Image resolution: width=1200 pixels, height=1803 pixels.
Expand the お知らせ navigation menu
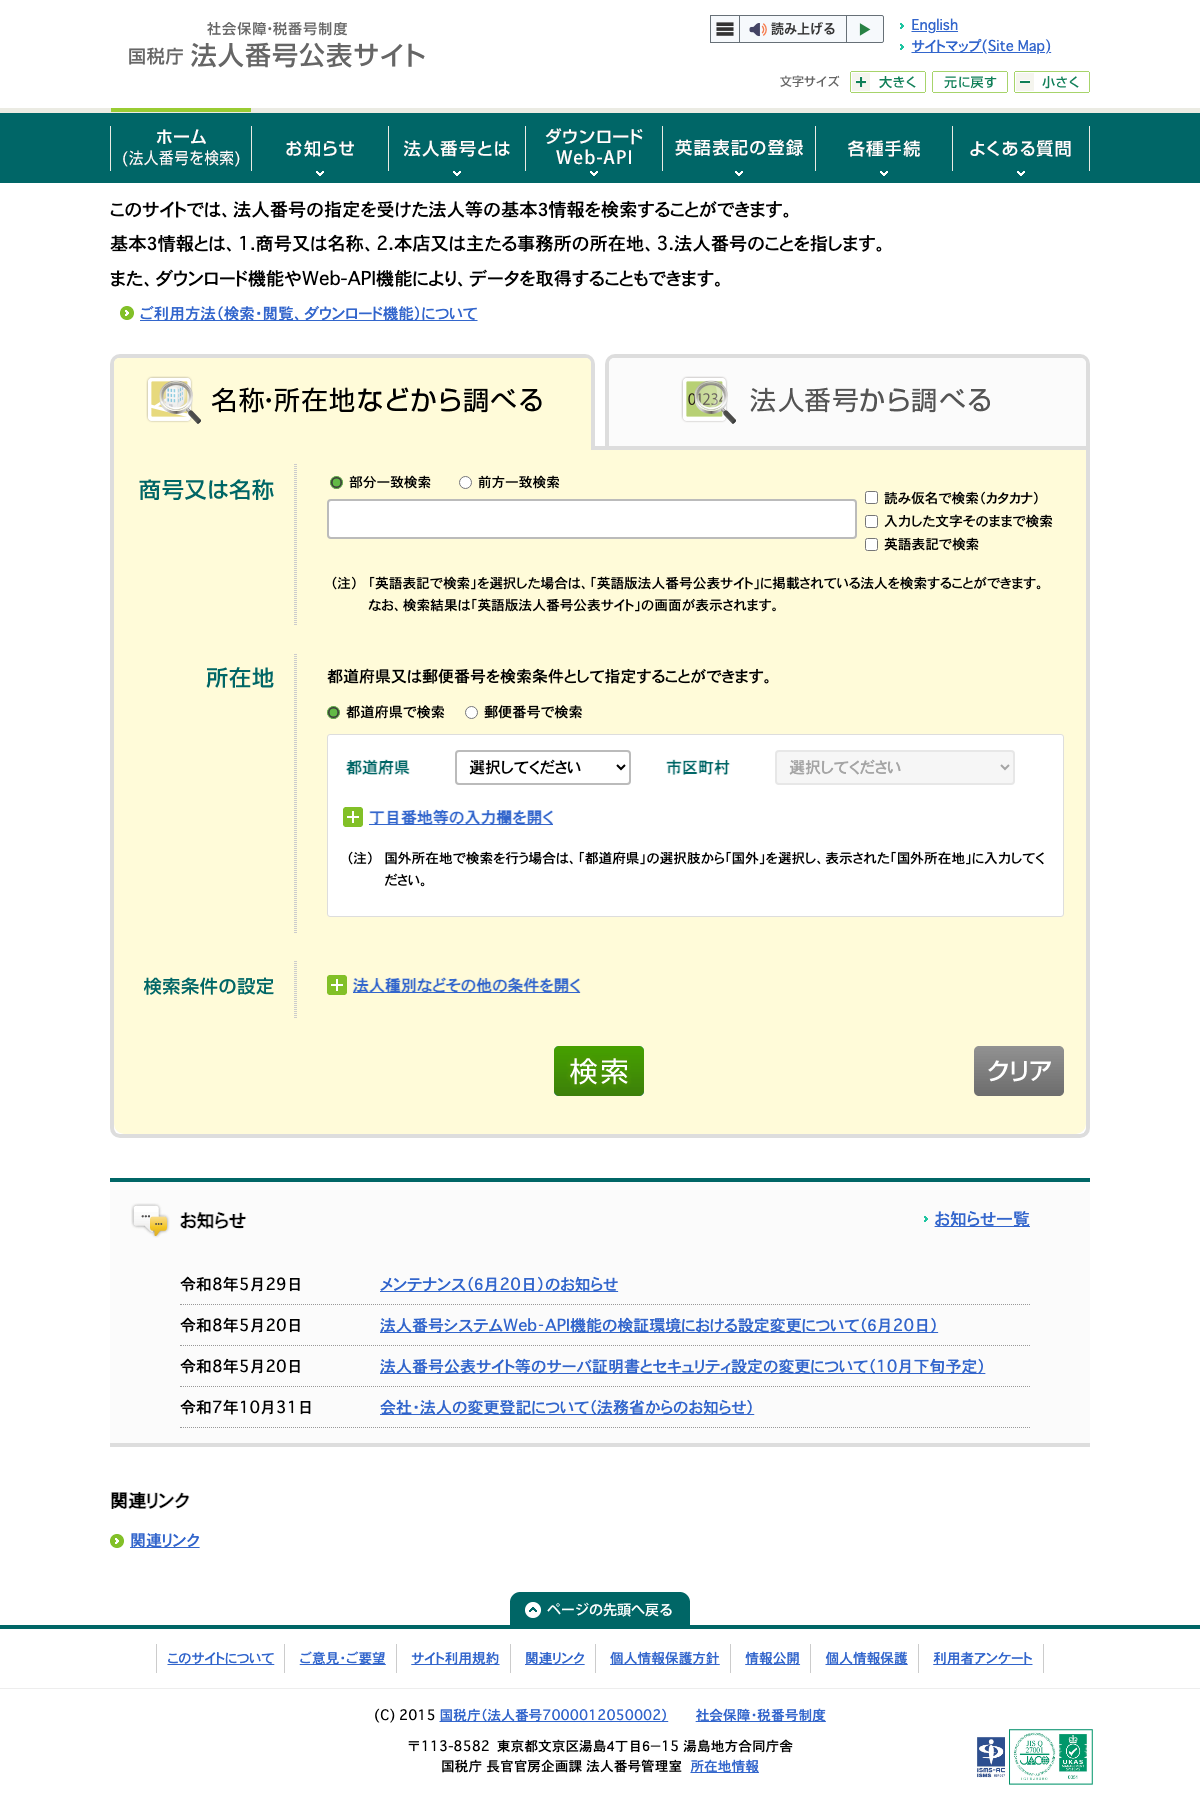click(x=320, y=149)
